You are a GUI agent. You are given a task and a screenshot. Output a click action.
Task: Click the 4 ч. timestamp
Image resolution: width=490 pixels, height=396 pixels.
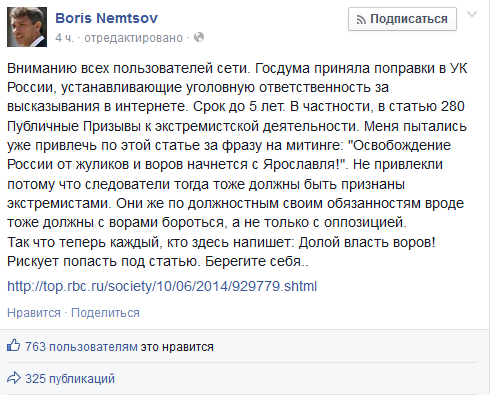coord(64,38)
